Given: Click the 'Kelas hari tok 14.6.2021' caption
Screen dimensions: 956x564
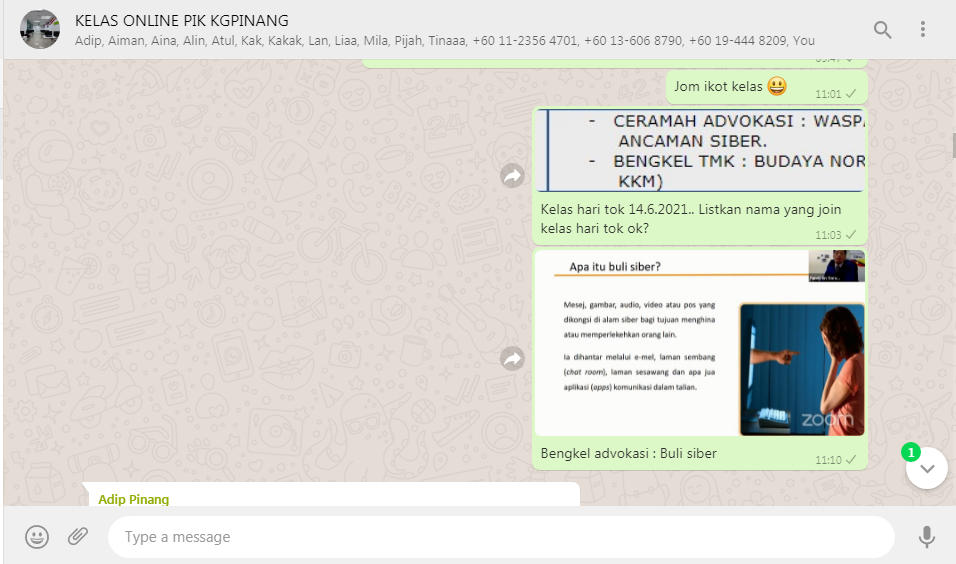Looking at the screenshot, I should click(690, 219).
